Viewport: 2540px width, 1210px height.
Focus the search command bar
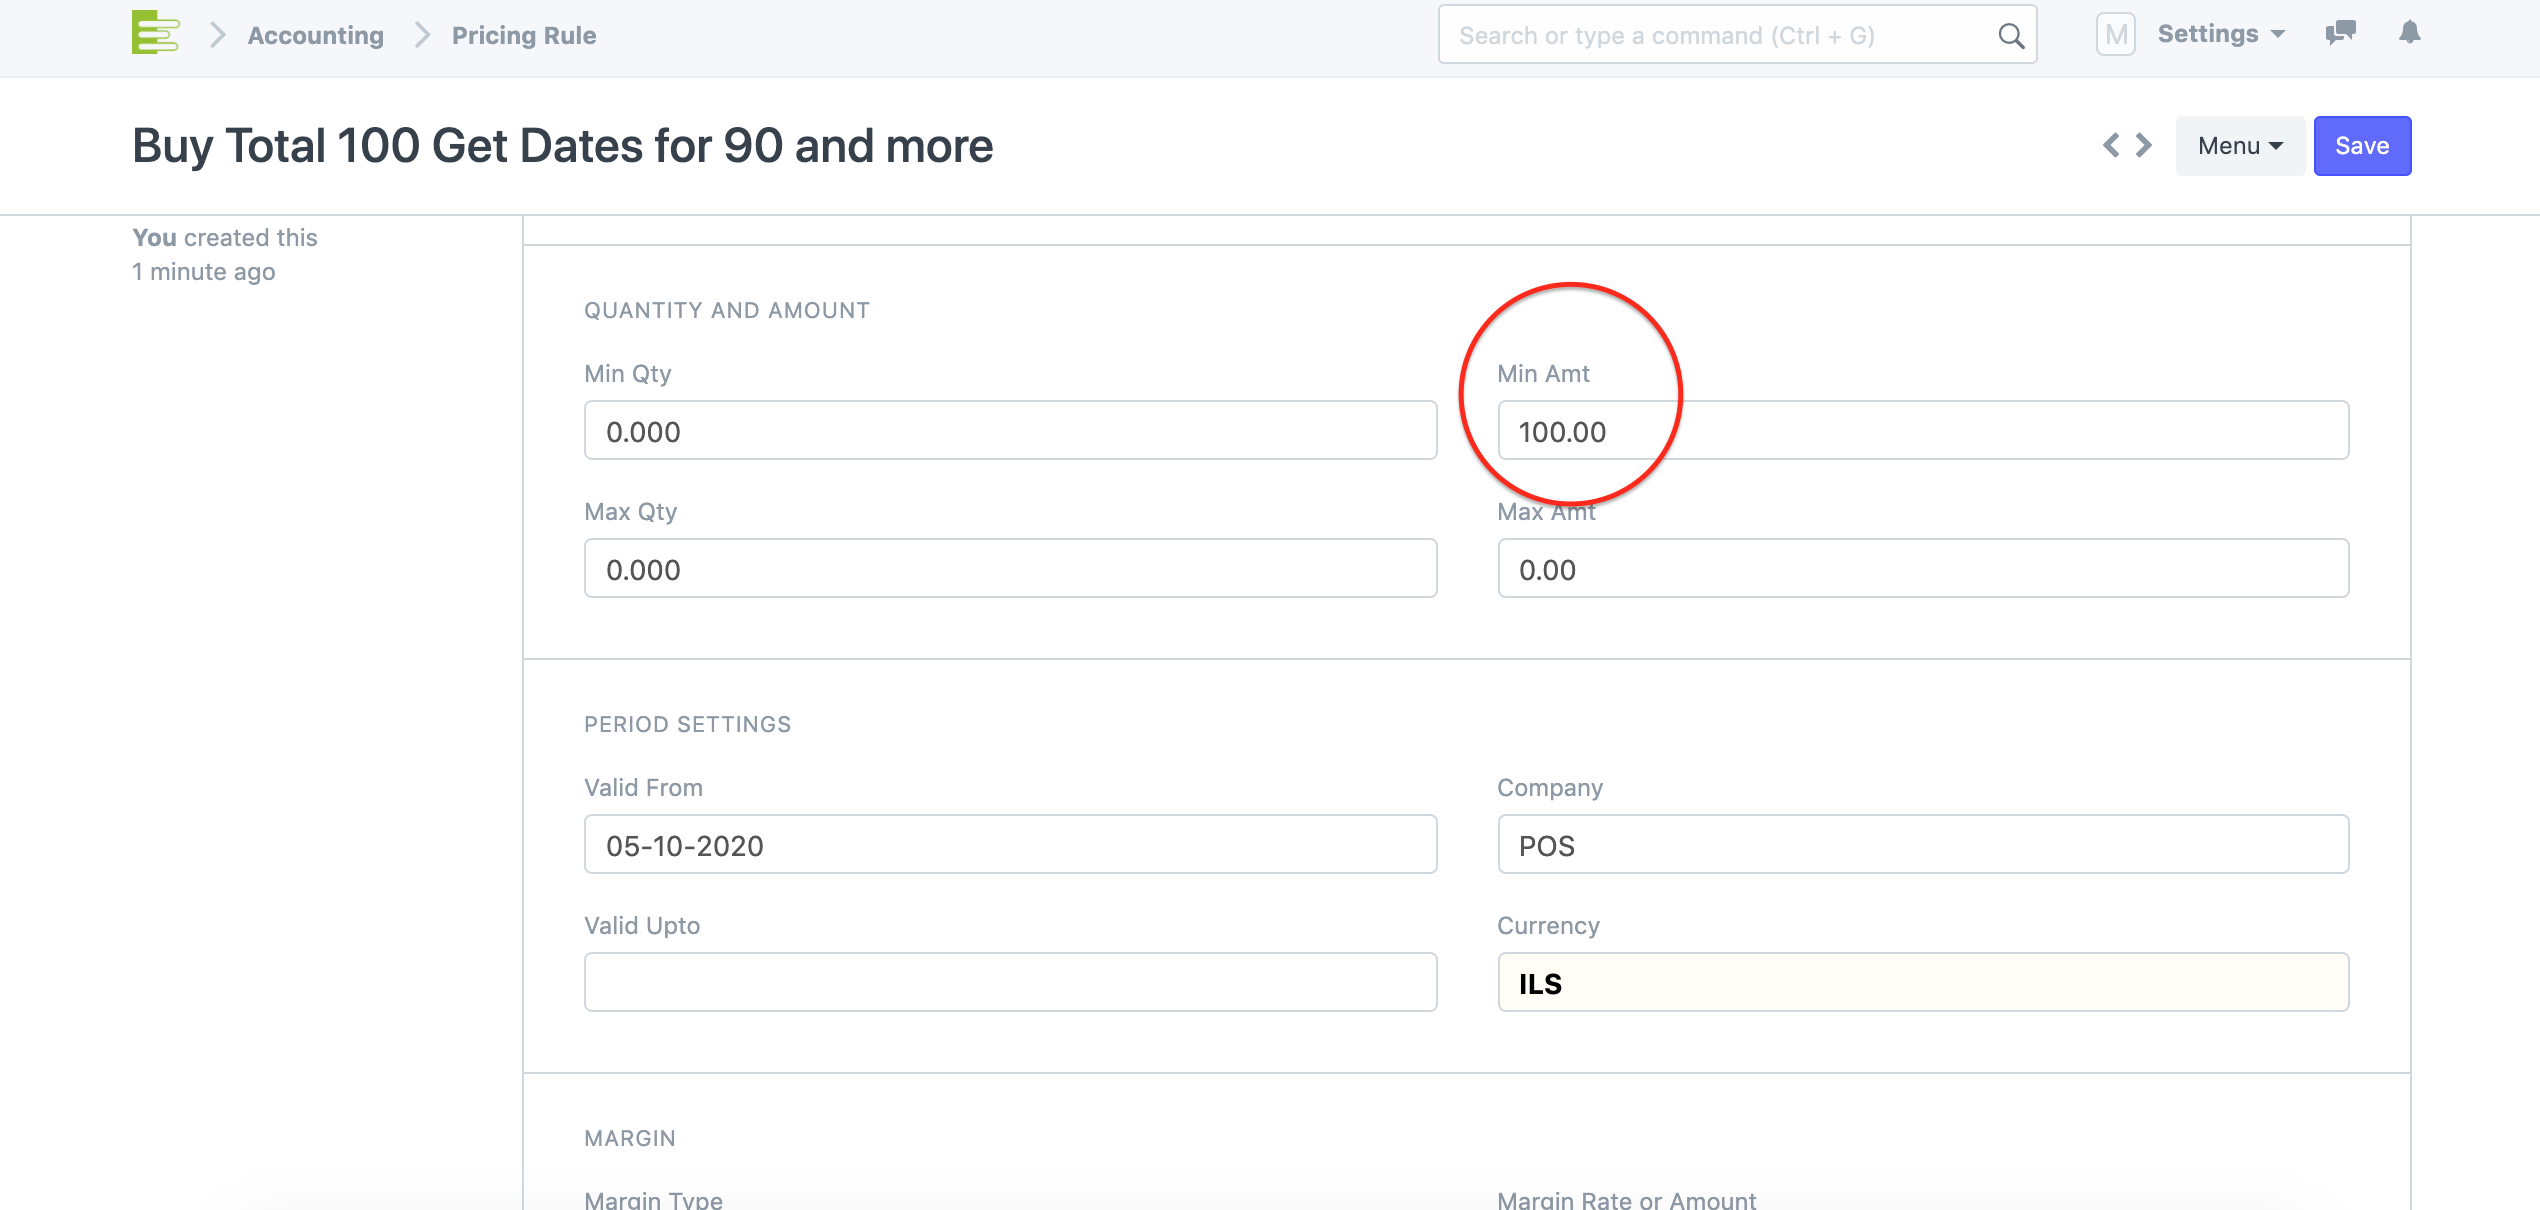(1720, 36)
